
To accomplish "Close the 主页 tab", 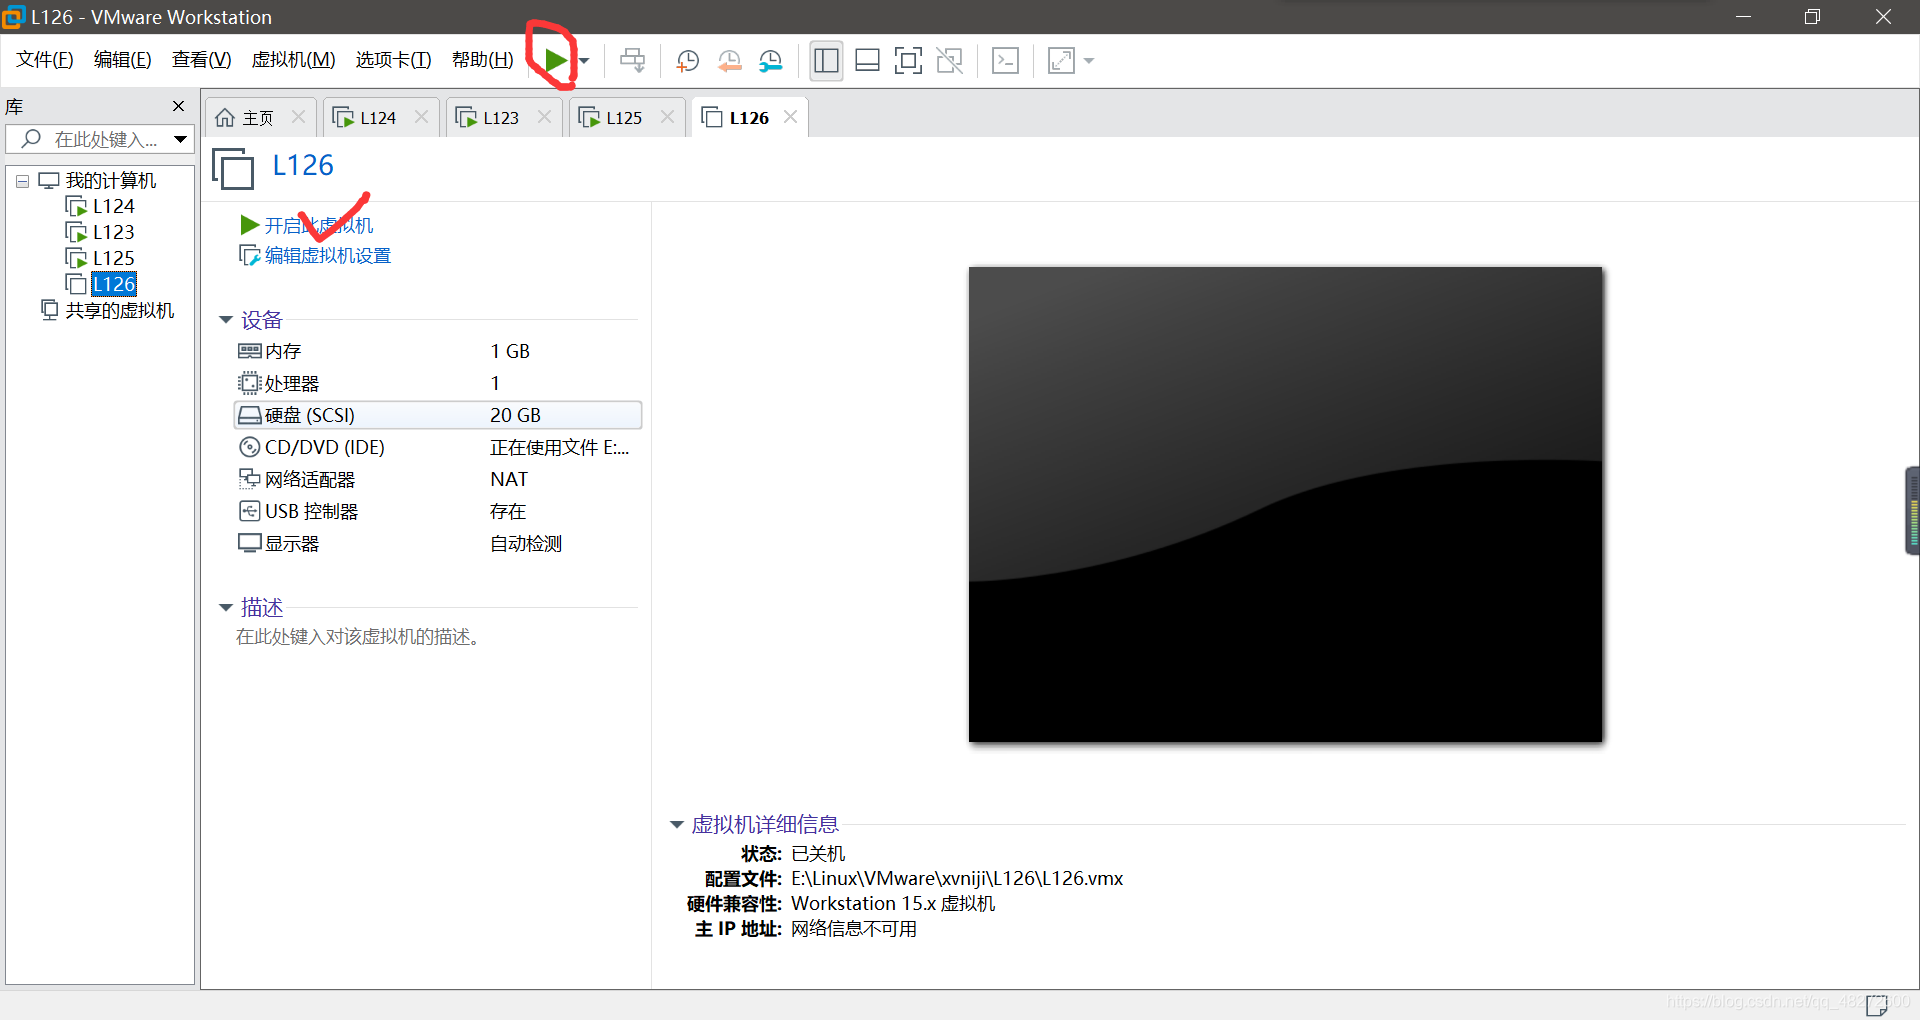I will click(298, 117).
